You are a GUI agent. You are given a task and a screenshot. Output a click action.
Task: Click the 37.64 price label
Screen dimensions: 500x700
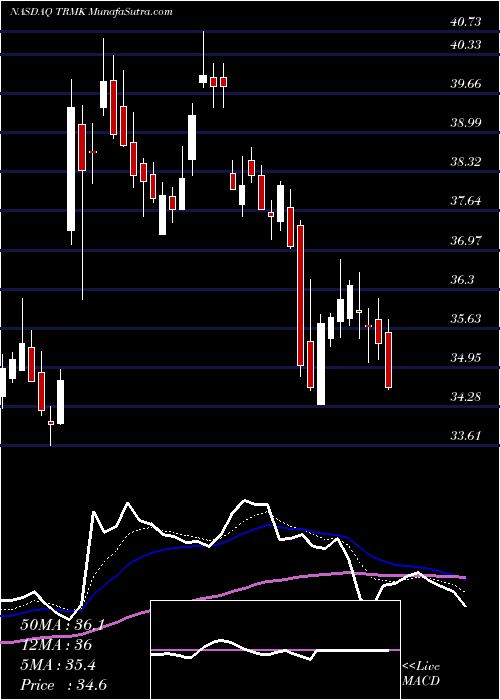coord(466,201)
